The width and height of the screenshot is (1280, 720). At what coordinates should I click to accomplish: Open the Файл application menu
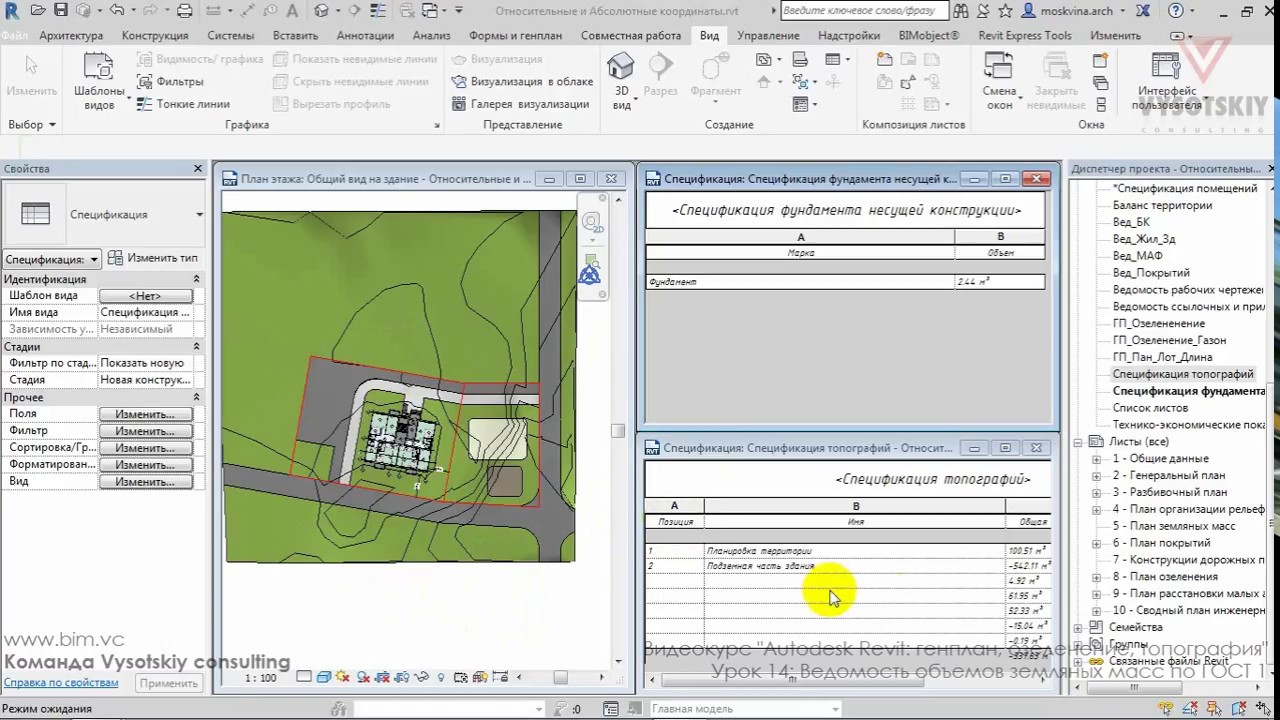click(x=14, y=35)
